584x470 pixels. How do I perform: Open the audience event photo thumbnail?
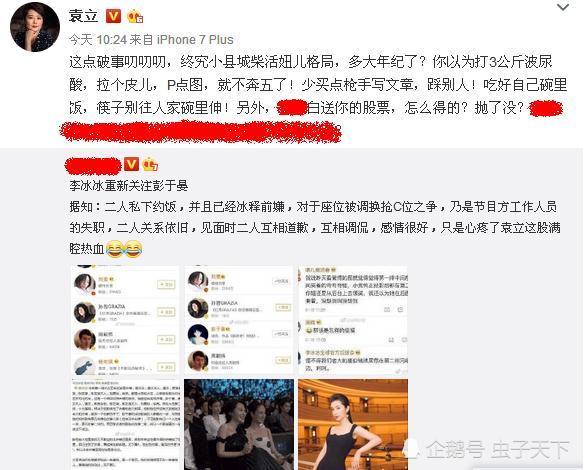239,424
